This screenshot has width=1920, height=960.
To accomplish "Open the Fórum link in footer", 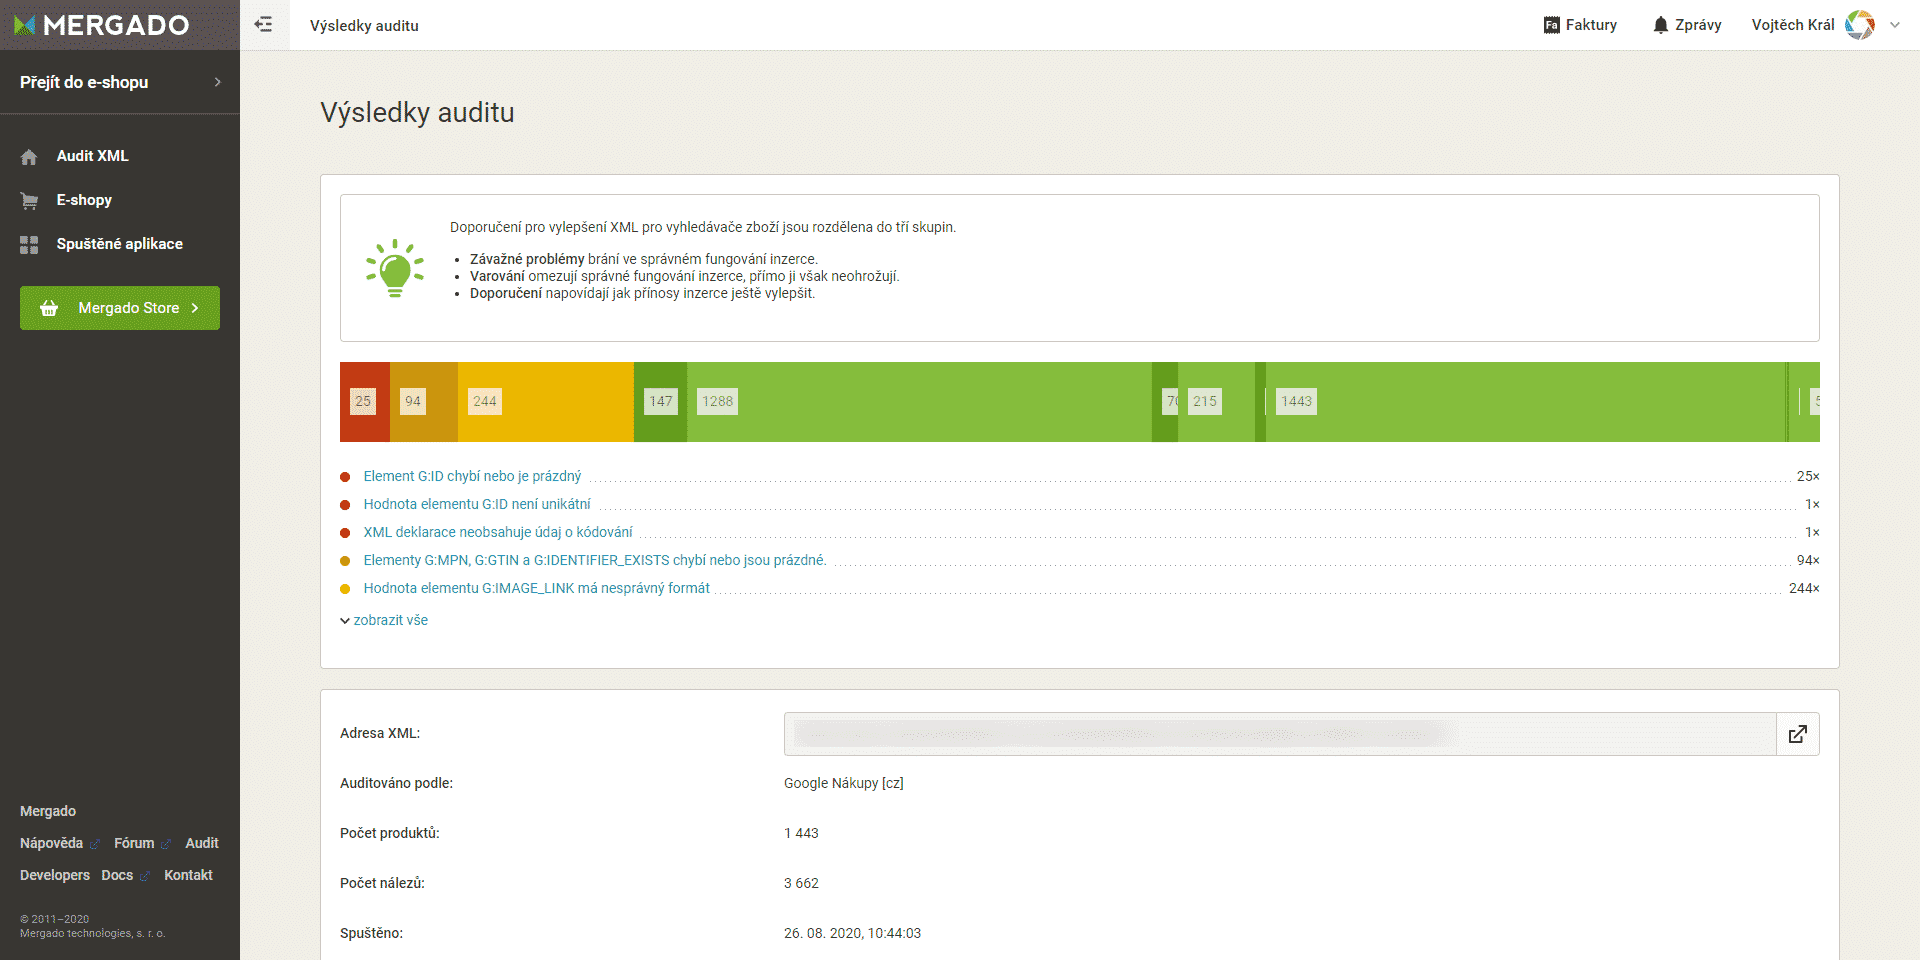I will click(x=134, y=843).
